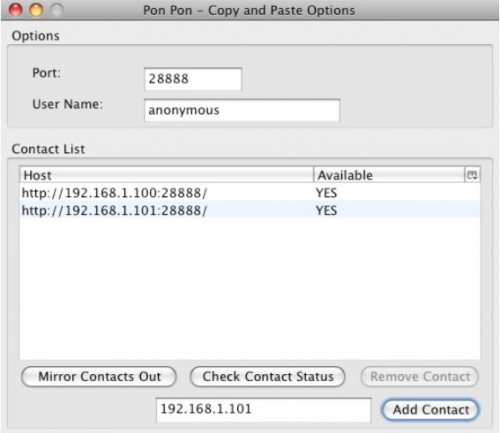Click the Port input field
The height and width of the screenshot is (433, 500).
click(x=193, y=79)
